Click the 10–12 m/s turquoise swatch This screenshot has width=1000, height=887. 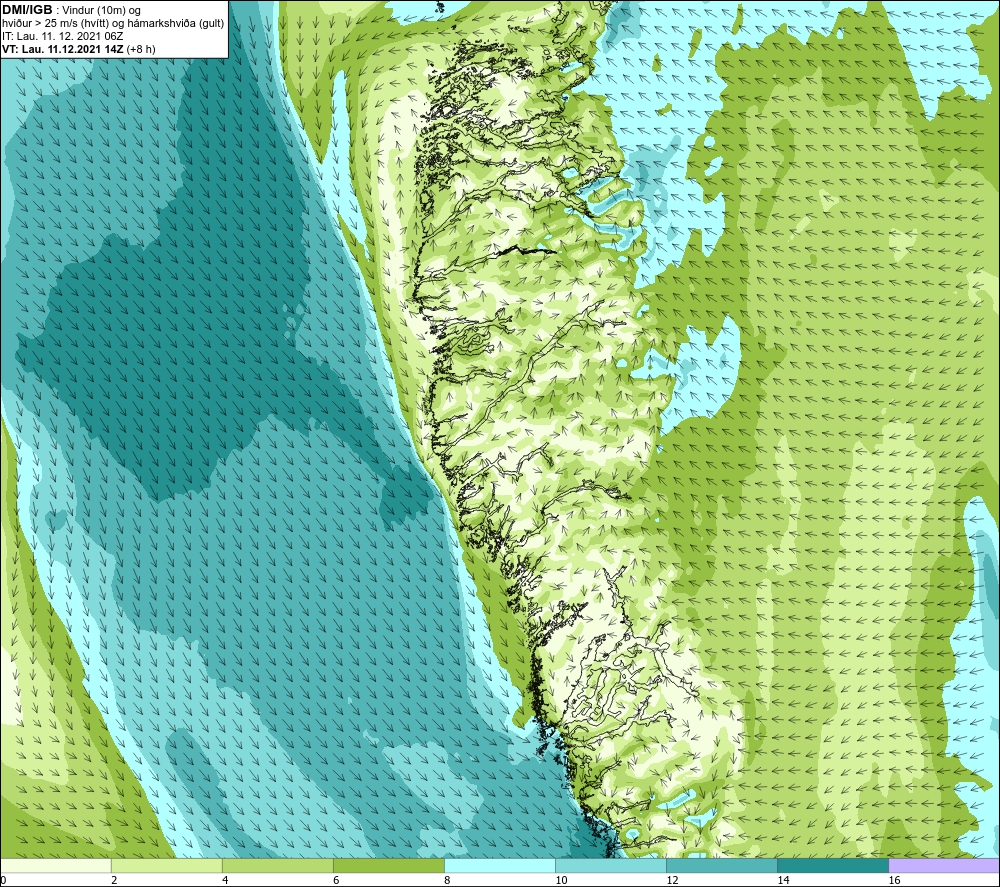[611, 866]
